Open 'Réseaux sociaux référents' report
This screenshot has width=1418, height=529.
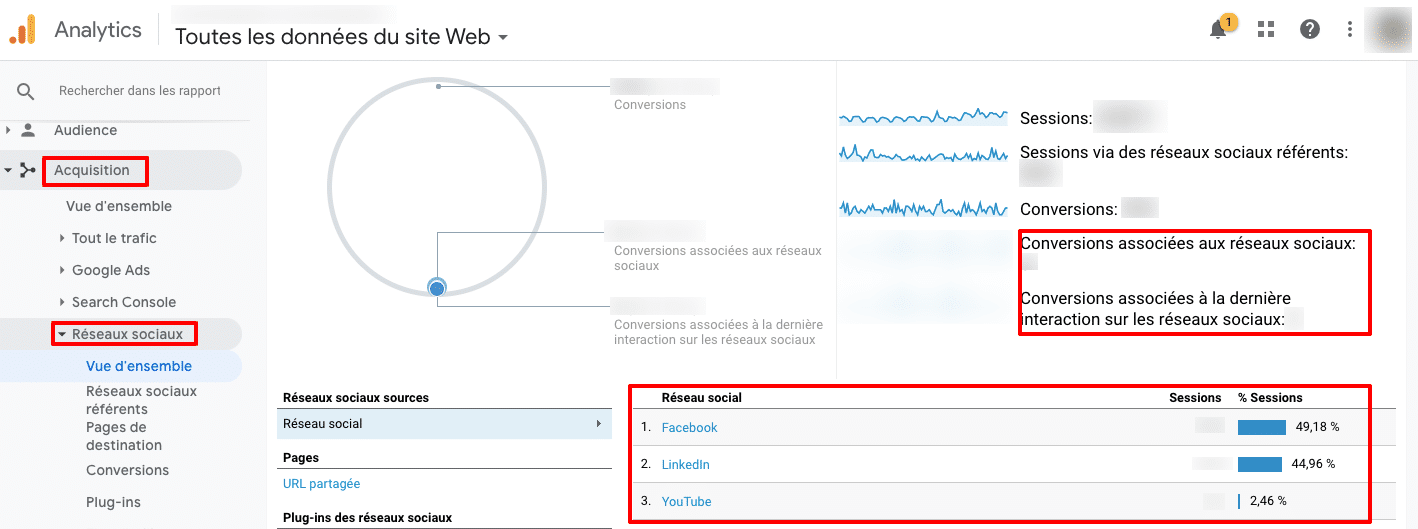tap(141, 400)
